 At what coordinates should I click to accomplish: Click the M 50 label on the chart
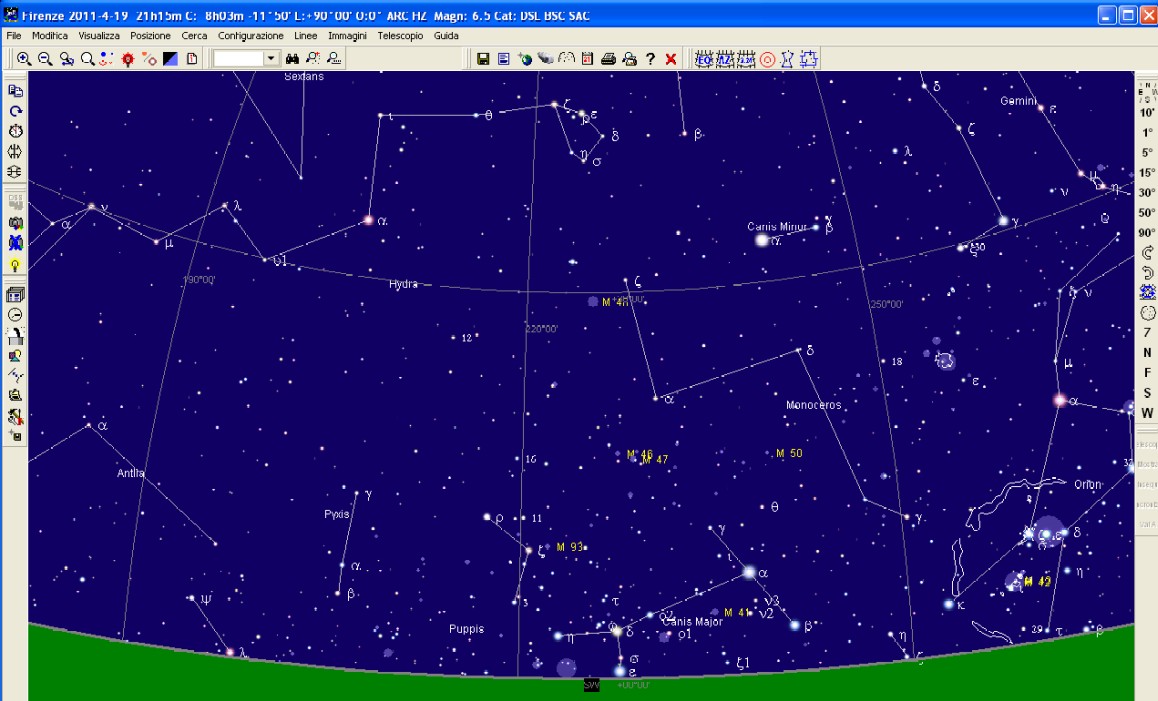click(789, 454)
